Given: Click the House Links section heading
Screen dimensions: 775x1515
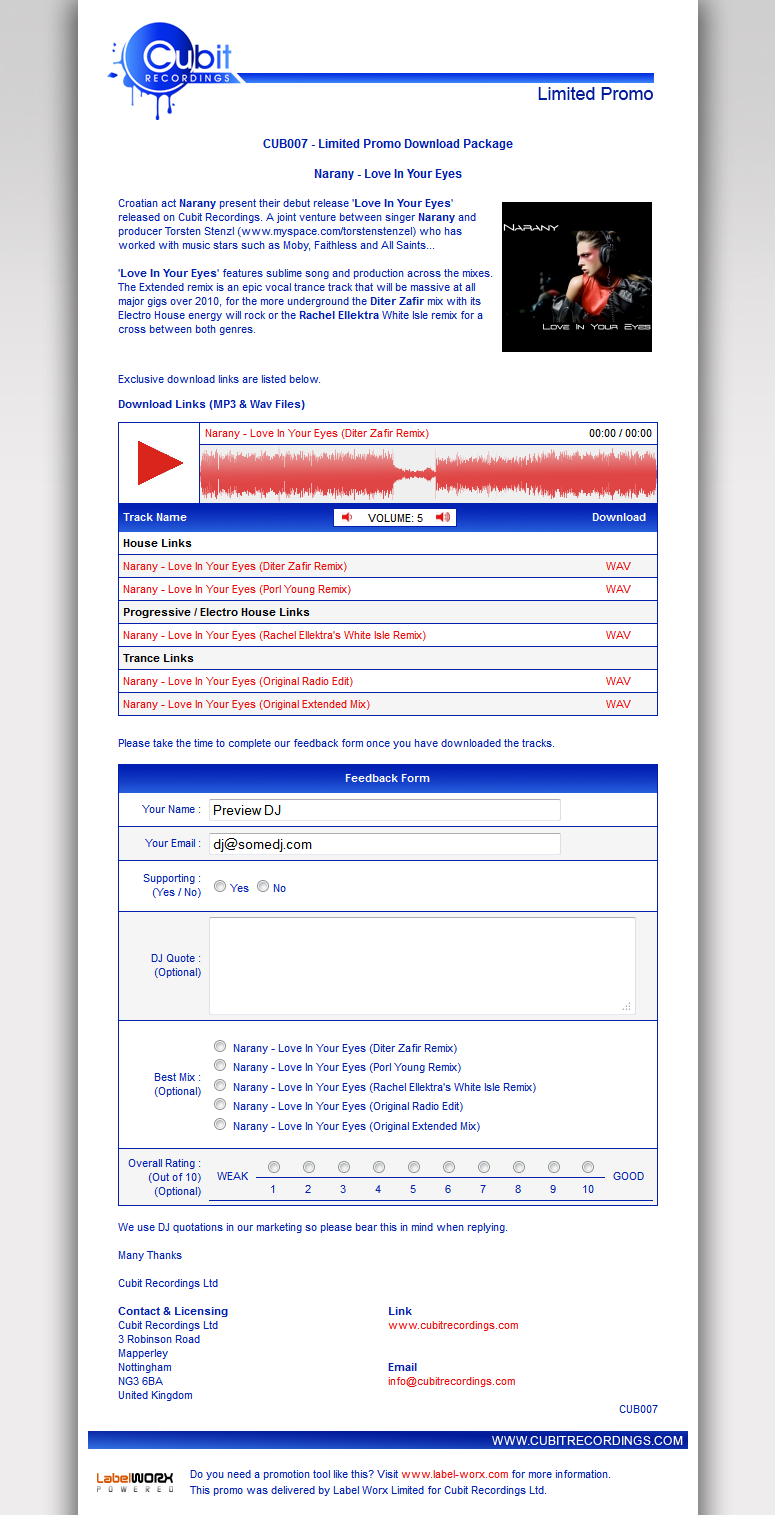Looking at the screenshot, I should 157,543.
